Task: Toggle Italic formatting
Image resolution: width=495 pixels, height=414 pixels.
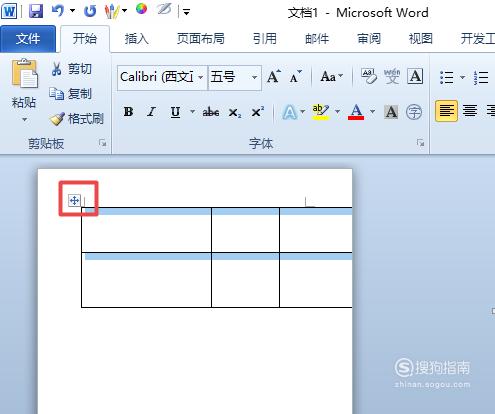Action: tap(152, 112)
